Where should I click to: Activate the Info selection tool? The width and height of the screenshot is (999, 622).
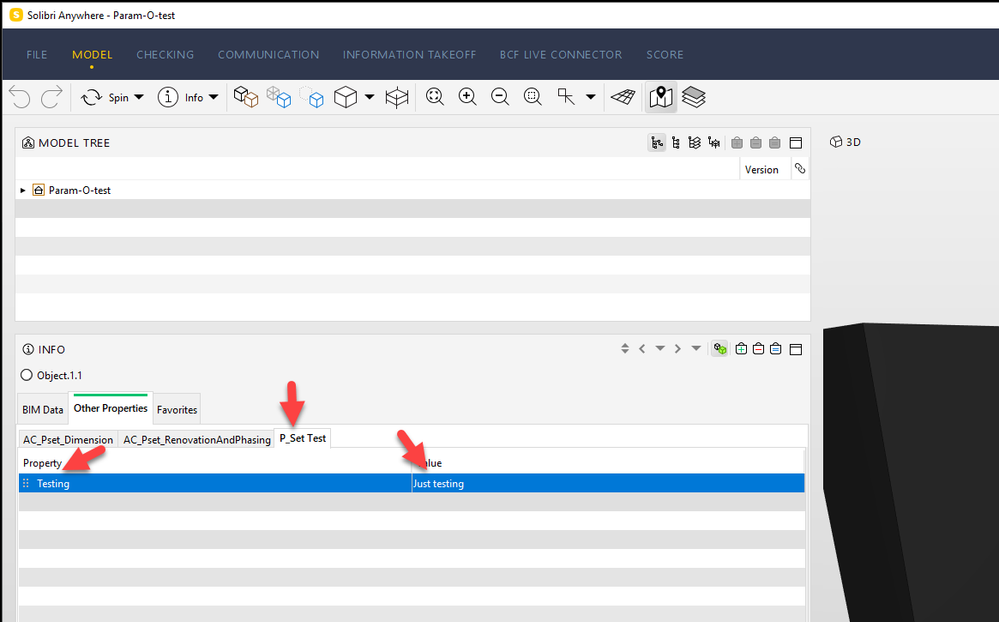coord(180,98)
